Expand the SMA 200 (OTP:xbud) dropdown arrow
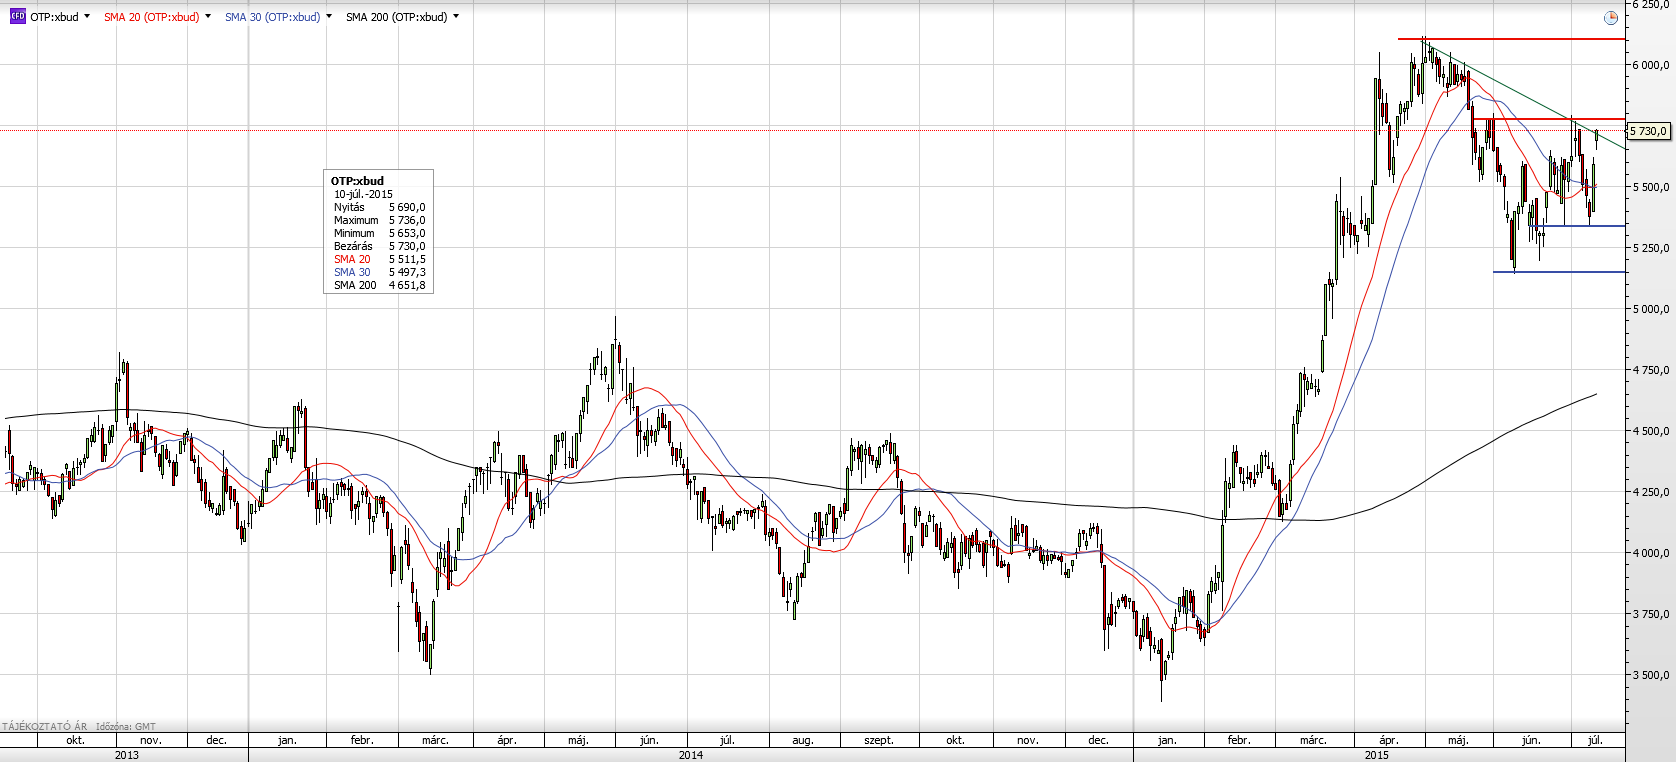The width and height of the screenshot is (1676, 762). click(456, 17)
